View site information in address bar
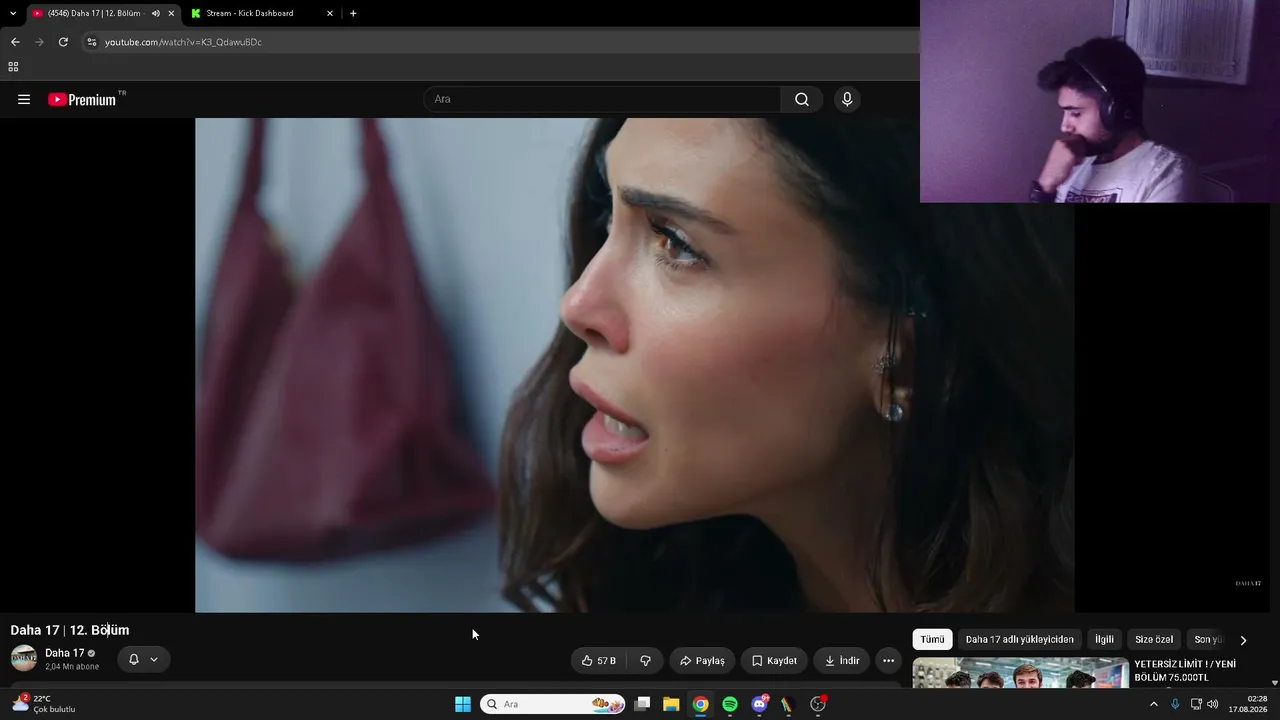The height and width of the screenshot is (720, 1280). pyautogui.click(x=91, y=42)
